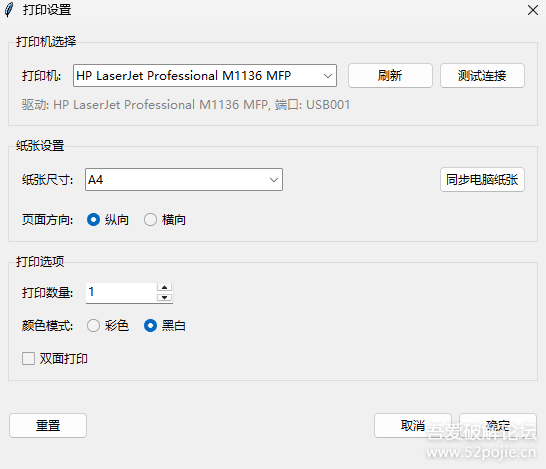This screenshot has width=546, height=469.
Task: Click the 测试连接 test connection button
Action: 482,76
